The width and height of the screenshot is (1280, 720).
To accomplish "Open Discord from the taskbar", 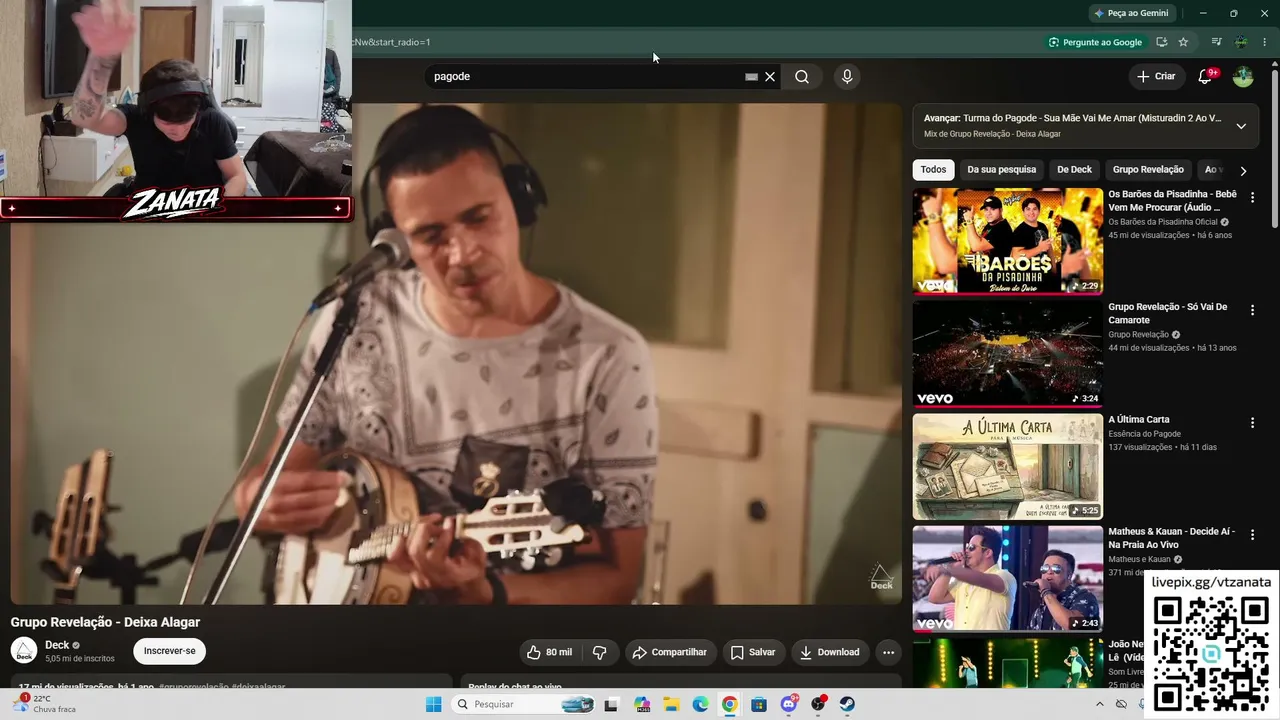I will pos(789,704).
